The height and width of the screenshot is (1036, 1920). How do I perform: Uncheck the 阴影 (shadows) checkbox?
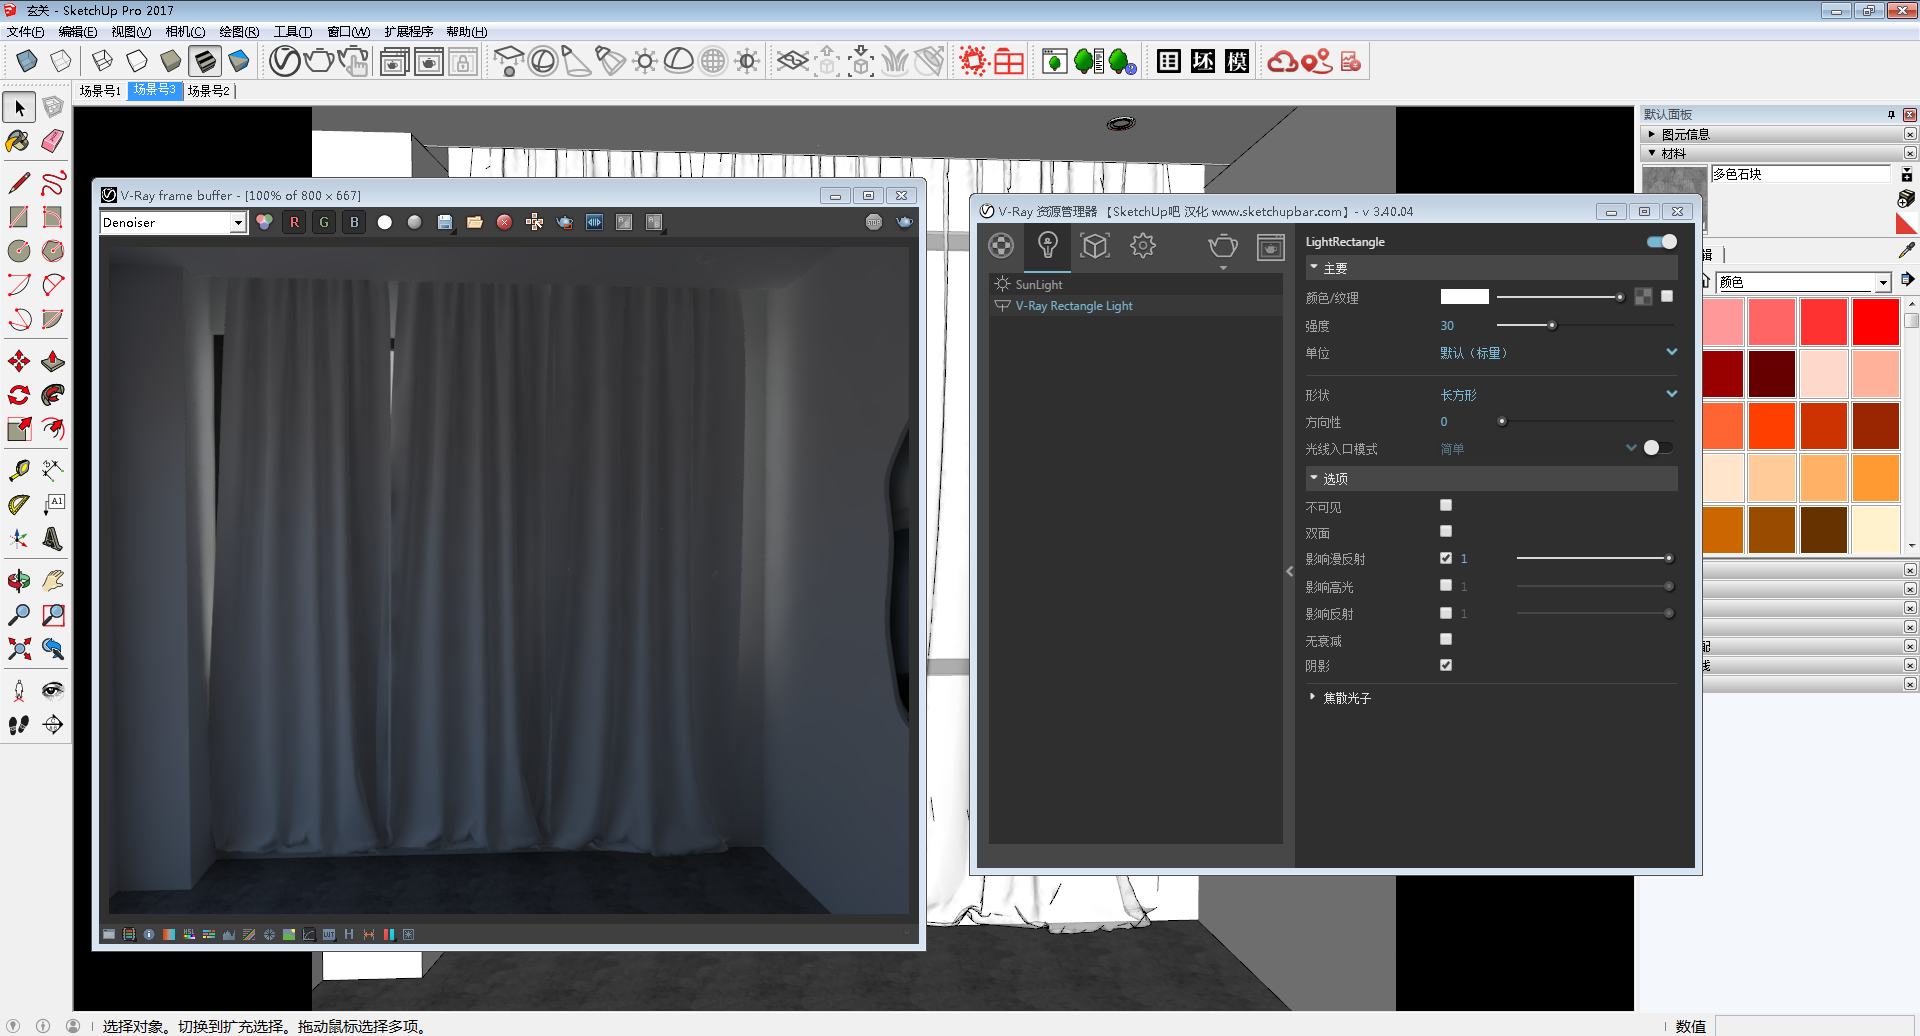coord(1446,665)
